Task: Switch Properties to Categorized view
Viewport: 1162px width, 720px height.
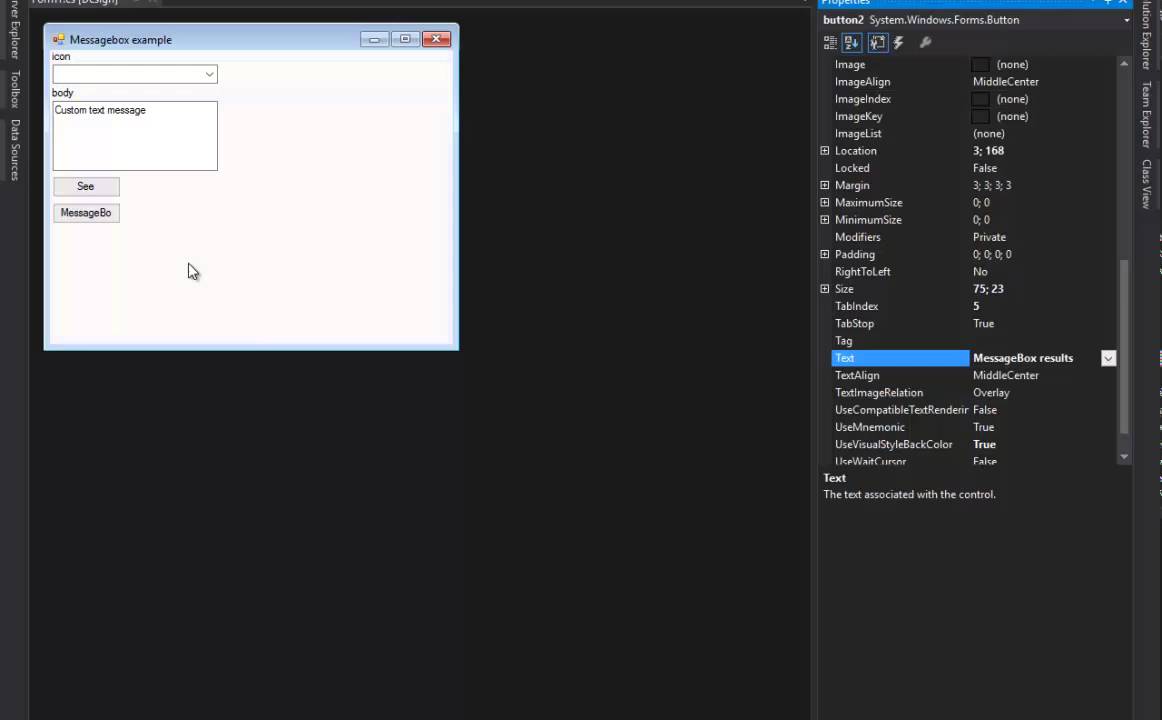Action: [830, 43]
